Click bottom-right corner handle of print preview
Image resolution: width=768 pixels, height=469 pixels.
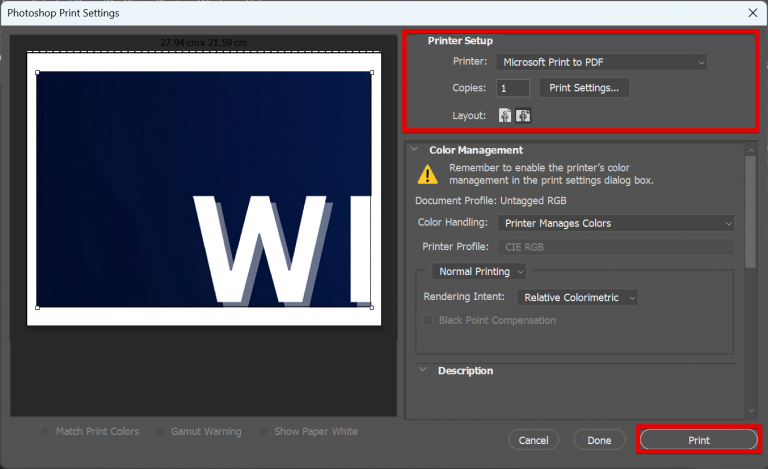372,307
